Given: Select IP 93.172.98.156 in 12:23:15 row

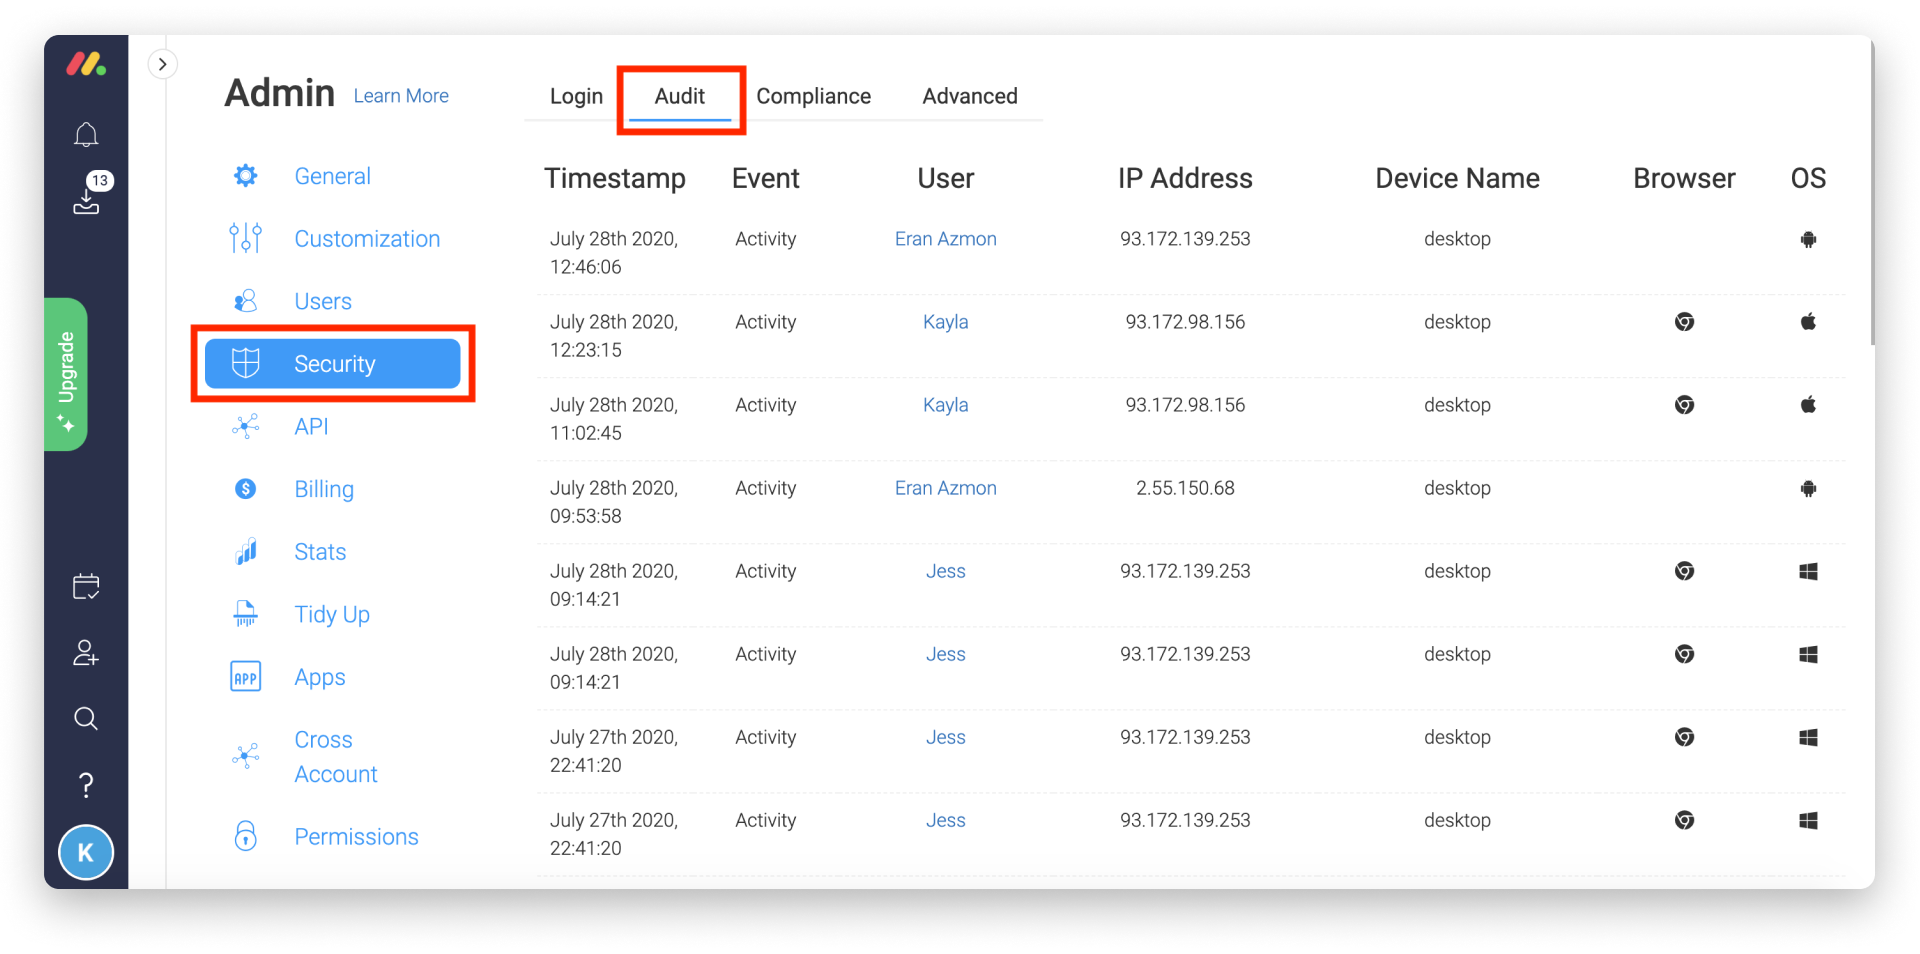Looking at the screenshot, I should pos(1185,322).
